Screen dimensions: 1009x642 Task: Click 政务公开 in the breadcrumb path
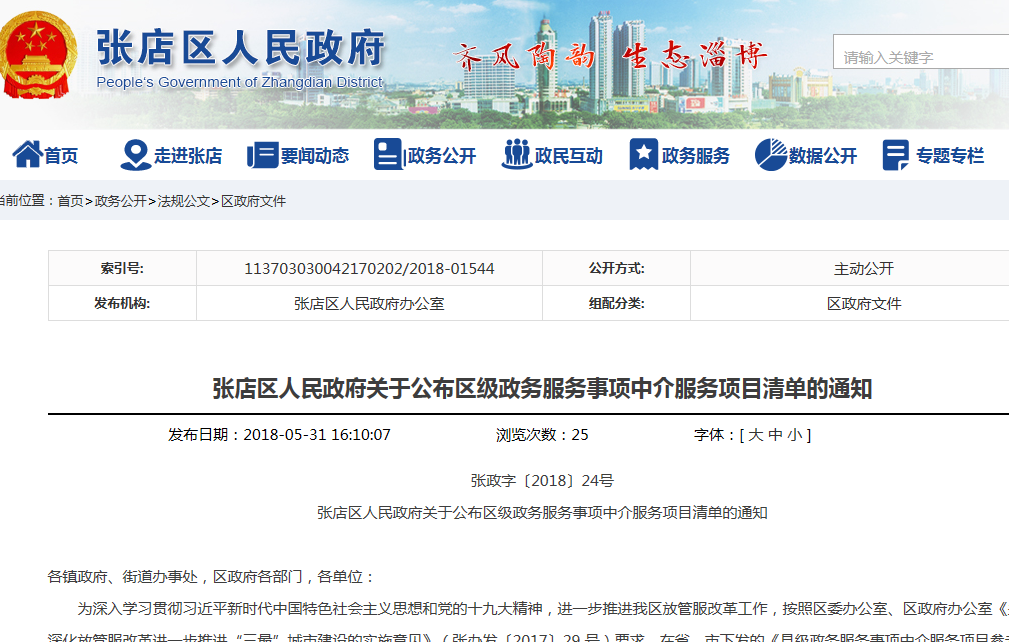click(120, 201)
